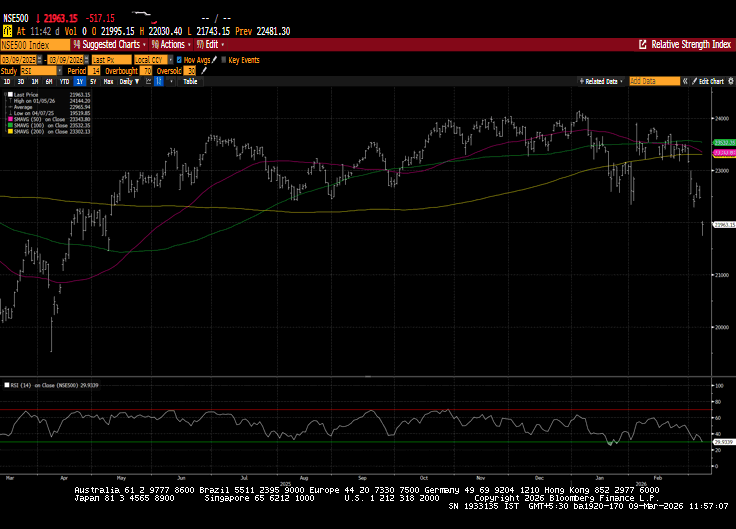
Task: Select the Max range tab
Action: click(108, 81)
